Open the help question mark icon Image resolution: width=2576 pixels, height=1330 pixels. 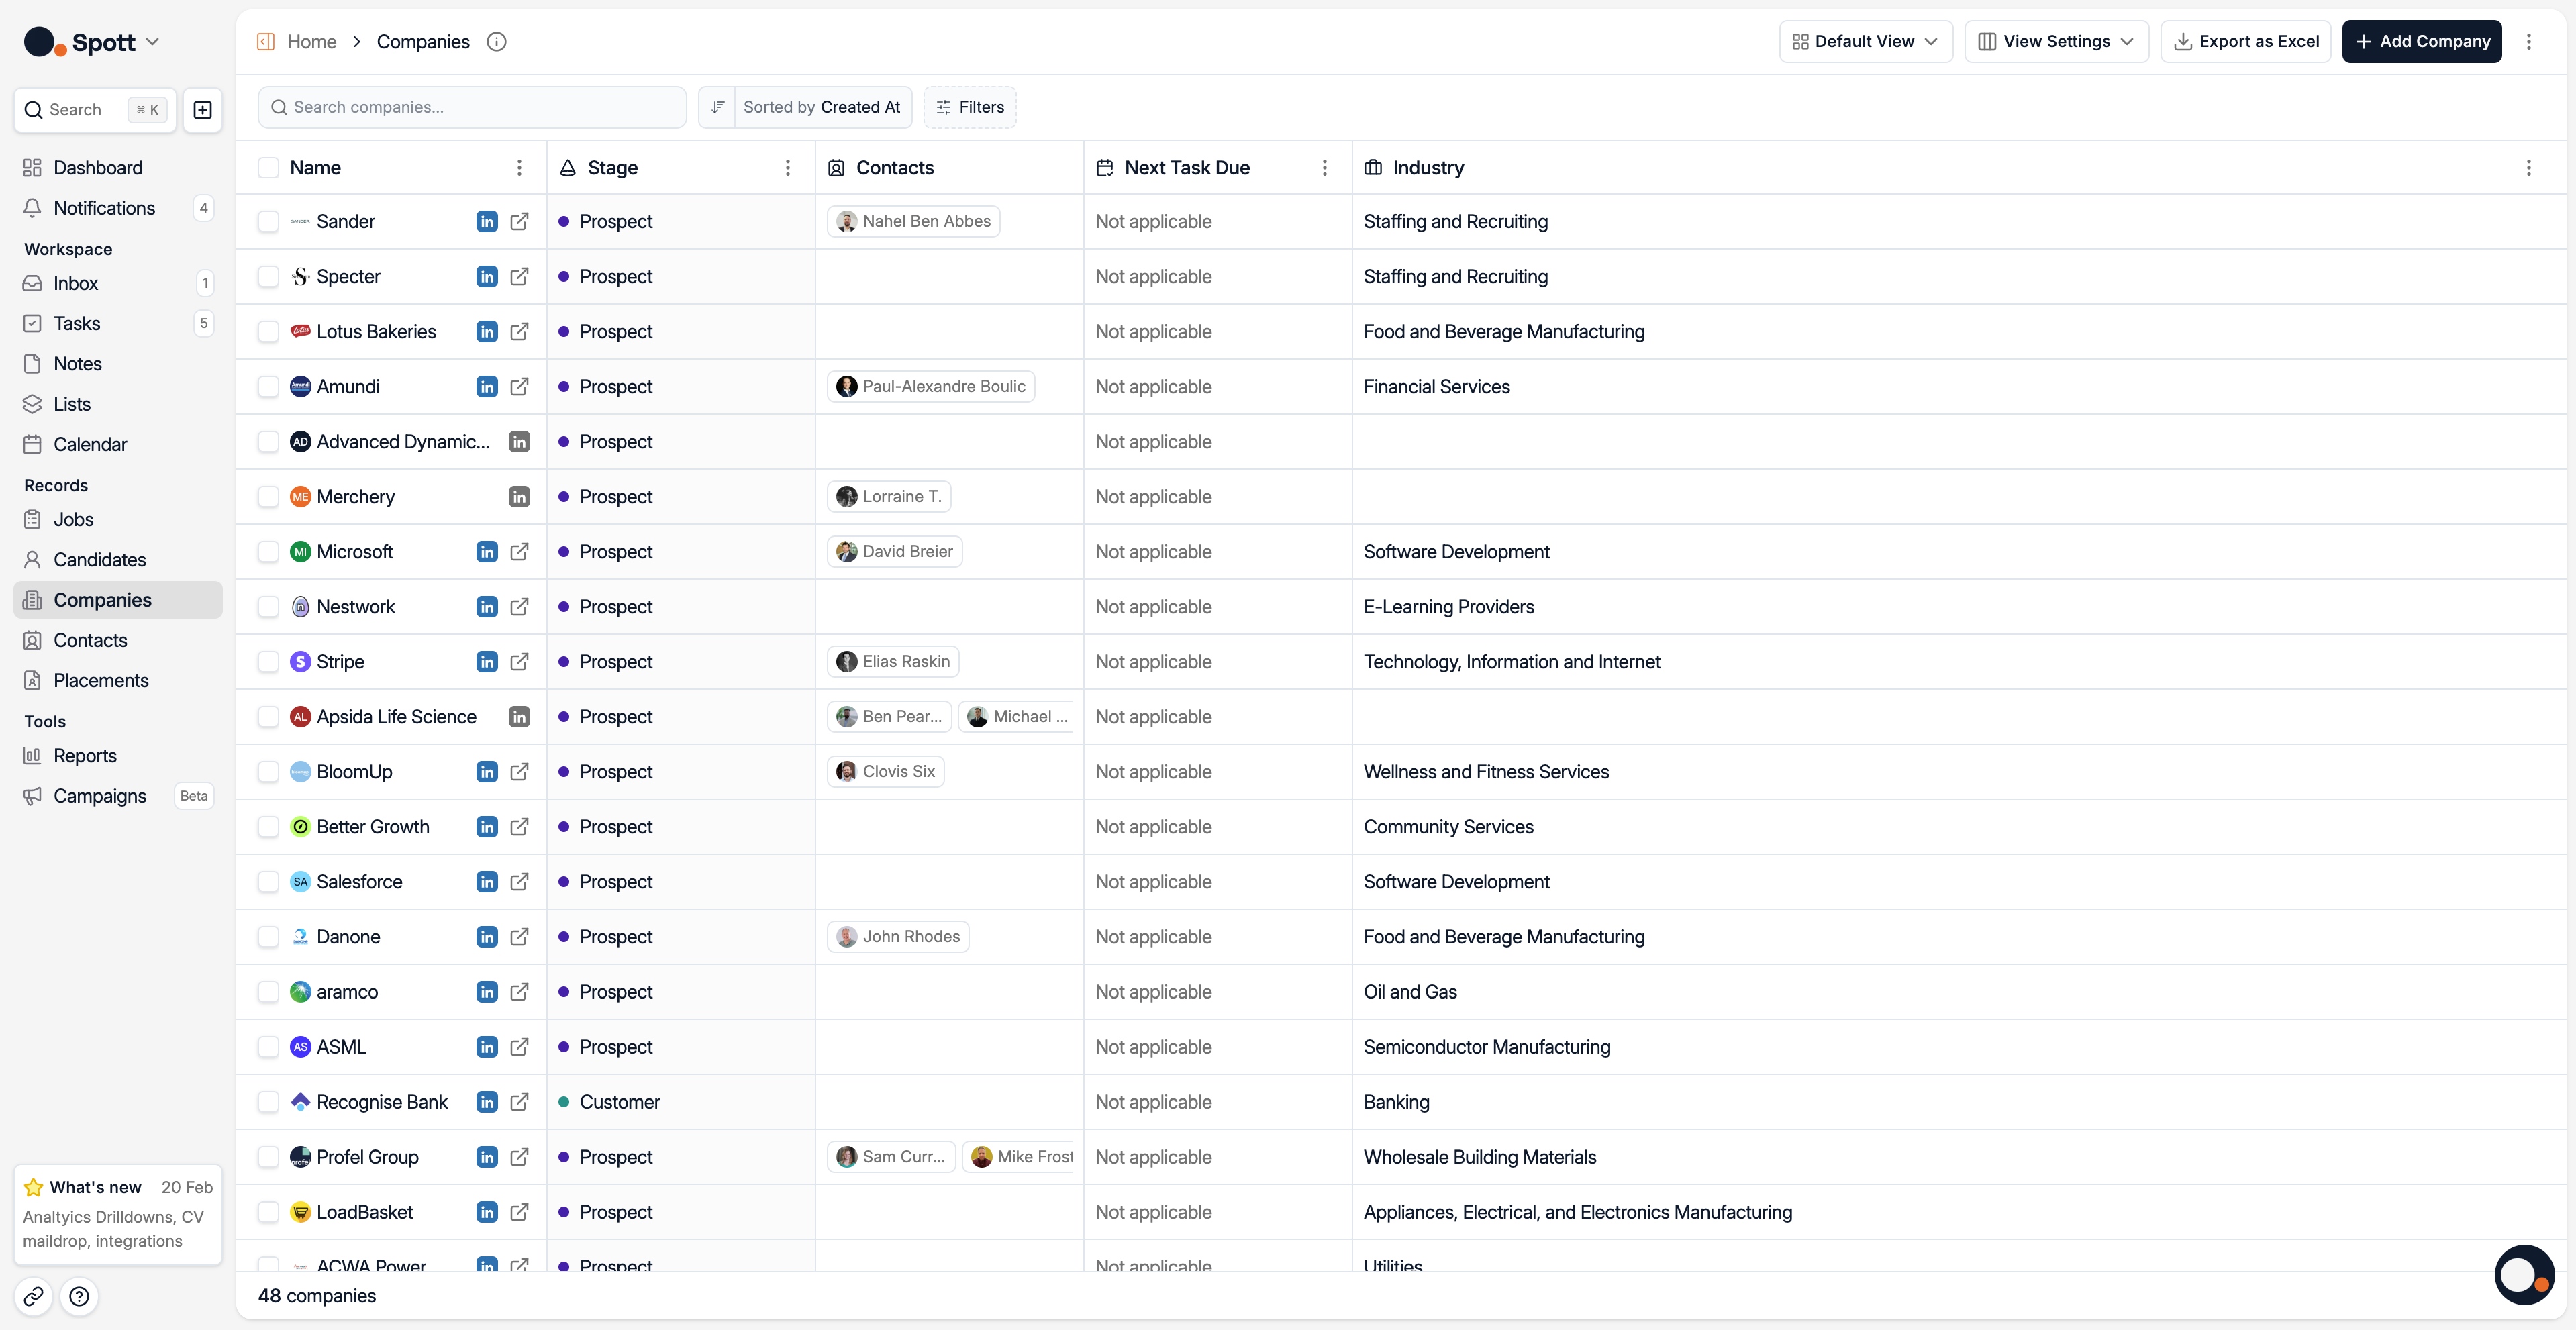click(79, 1296)
